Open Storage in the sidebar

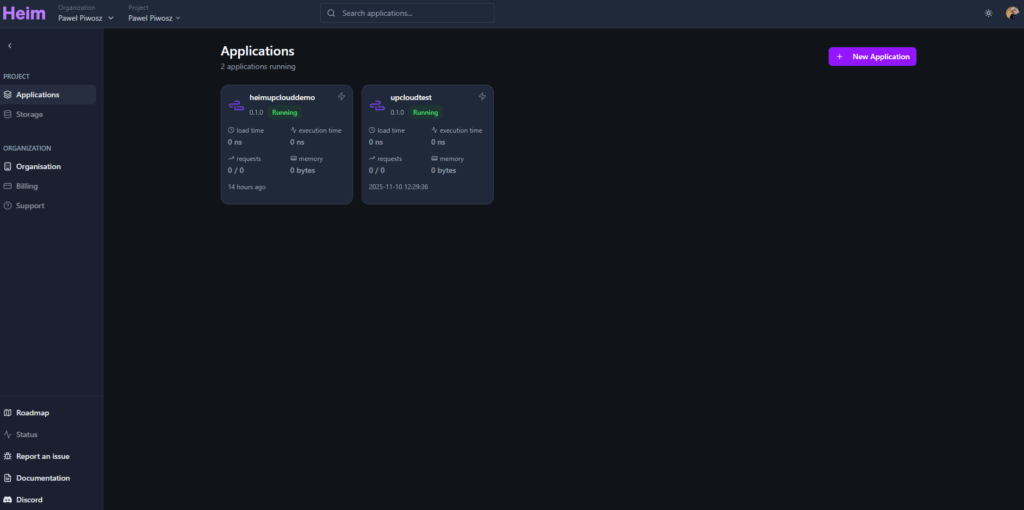[x=48, y=114]
